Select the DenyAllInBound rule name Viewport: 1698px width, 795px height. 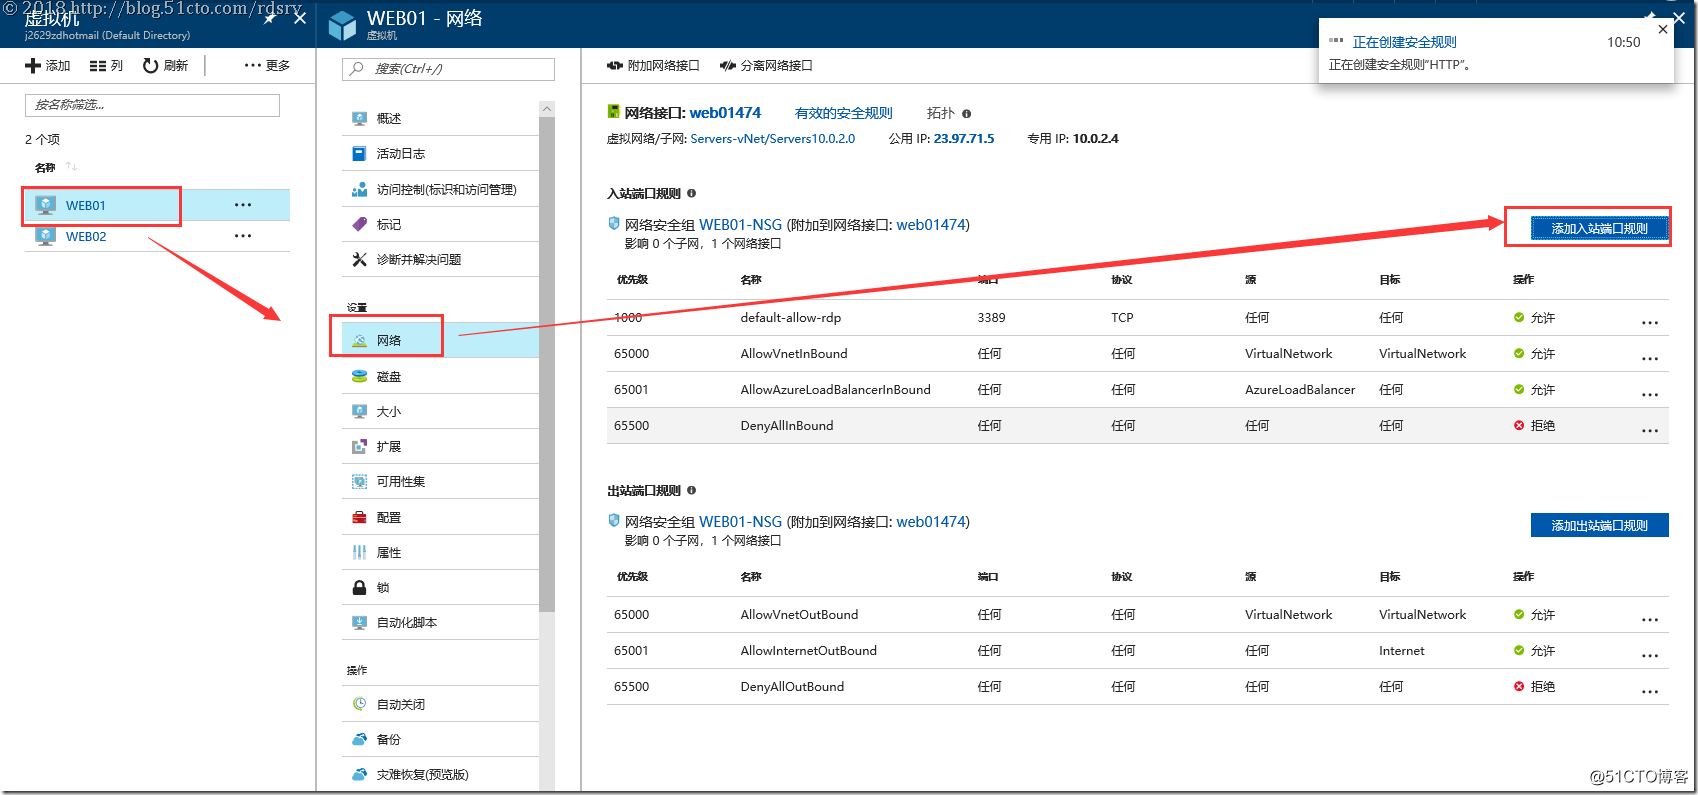point(787,426)
